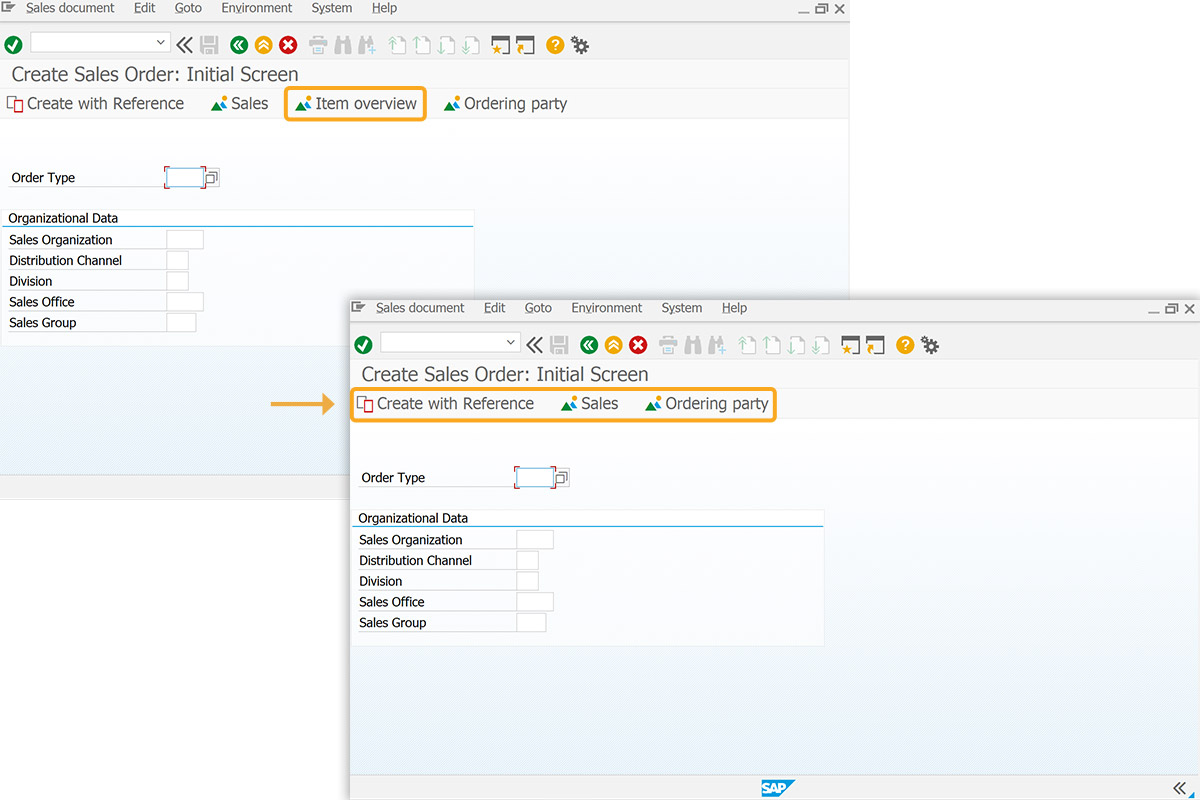Open Goto menu in front window
This screenshot has width=1200, height=800.
538,308
